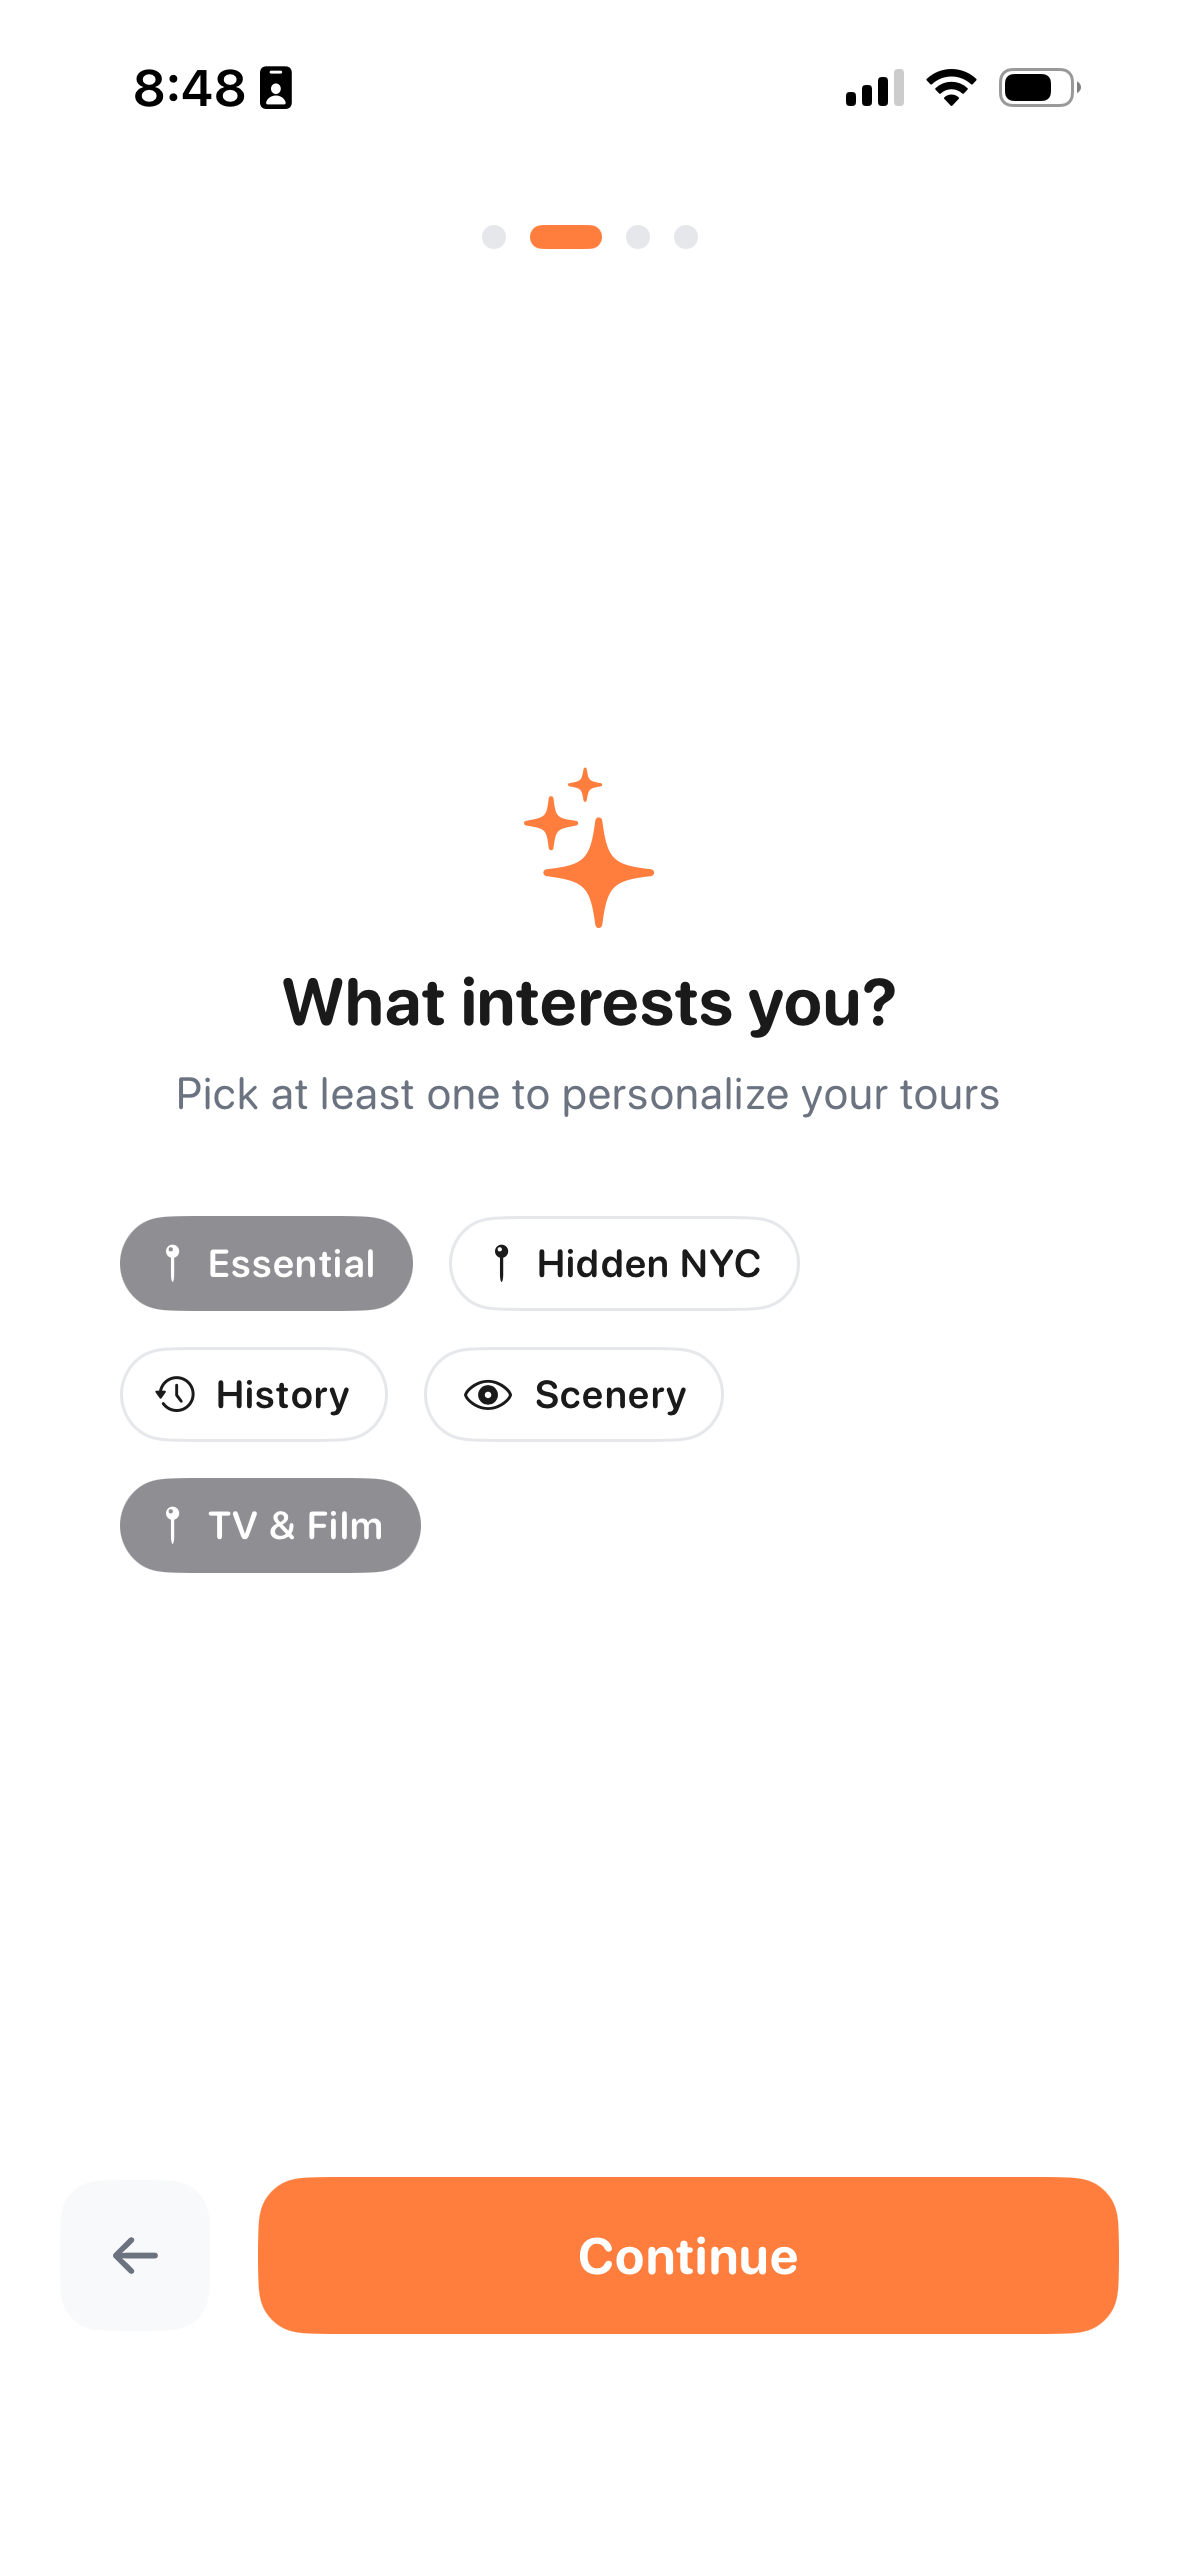Deselect the TV & Film interest
Image resolution: width=1179 pixels, height=2556 pixels.
[270, 1525]
